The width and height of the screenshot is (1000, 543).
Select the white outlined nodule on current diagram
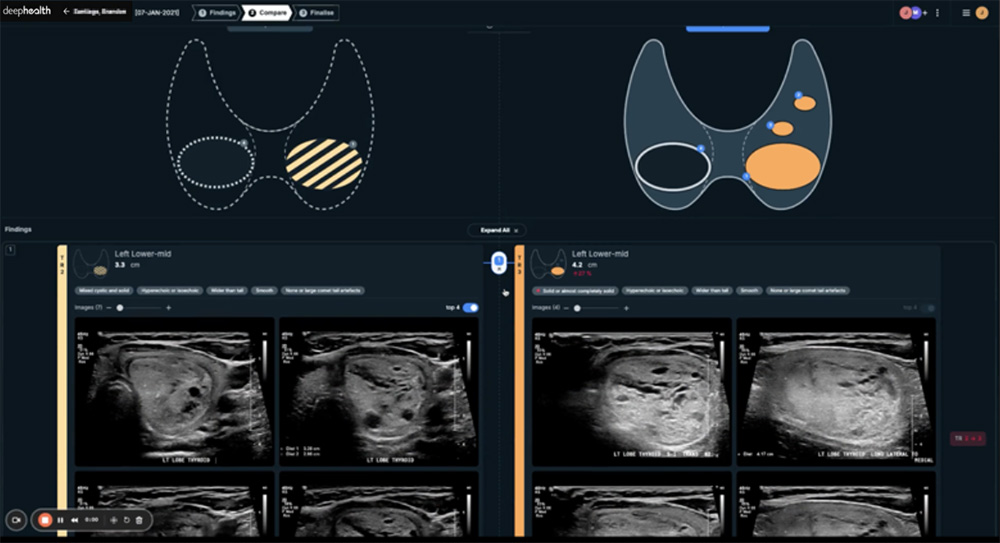coord(673,167)
